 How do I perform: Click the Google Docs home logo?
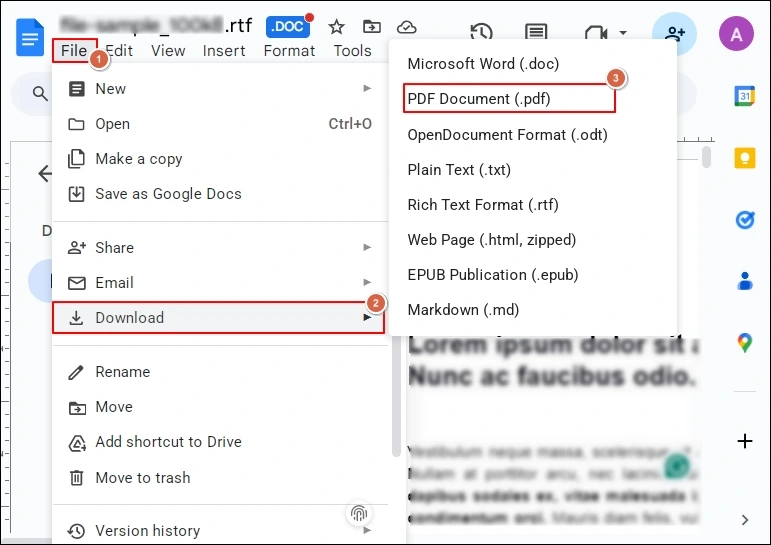pos(30,37)
